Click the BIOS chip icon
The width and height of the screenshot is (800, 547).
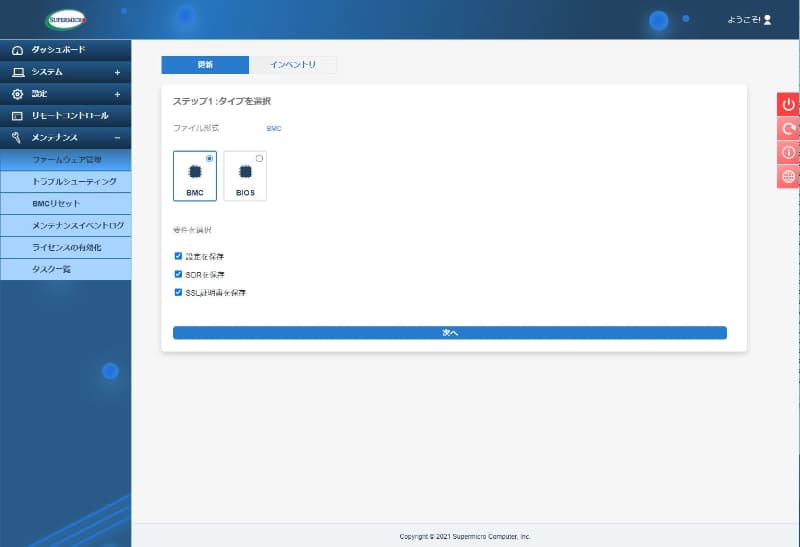point(245,171)
